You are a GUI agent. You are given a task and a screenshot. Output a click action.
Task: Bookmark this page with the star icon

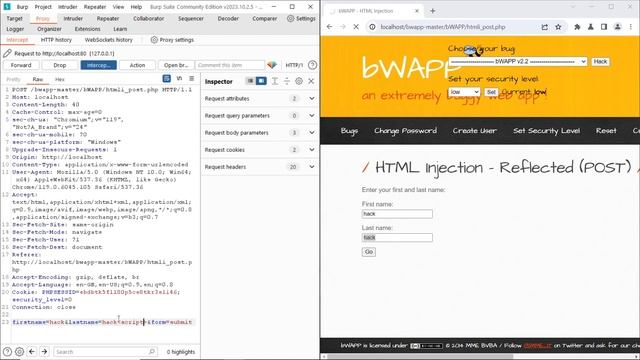pyautogui.click(x=558, y=27)
